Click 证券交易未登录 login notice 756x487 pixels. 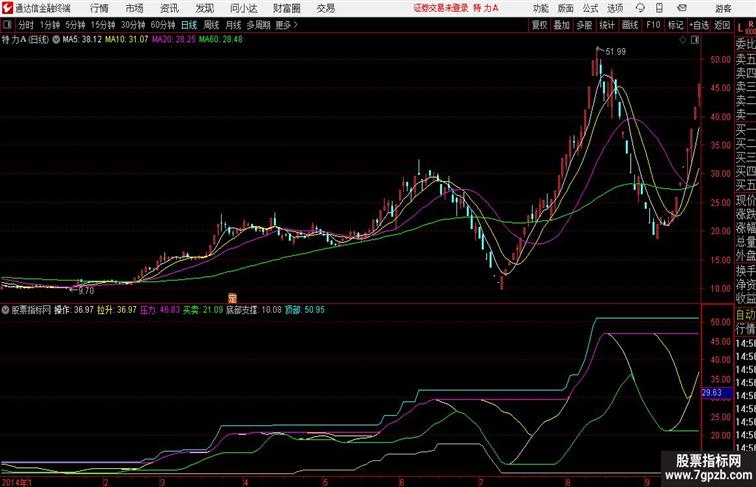441,8
